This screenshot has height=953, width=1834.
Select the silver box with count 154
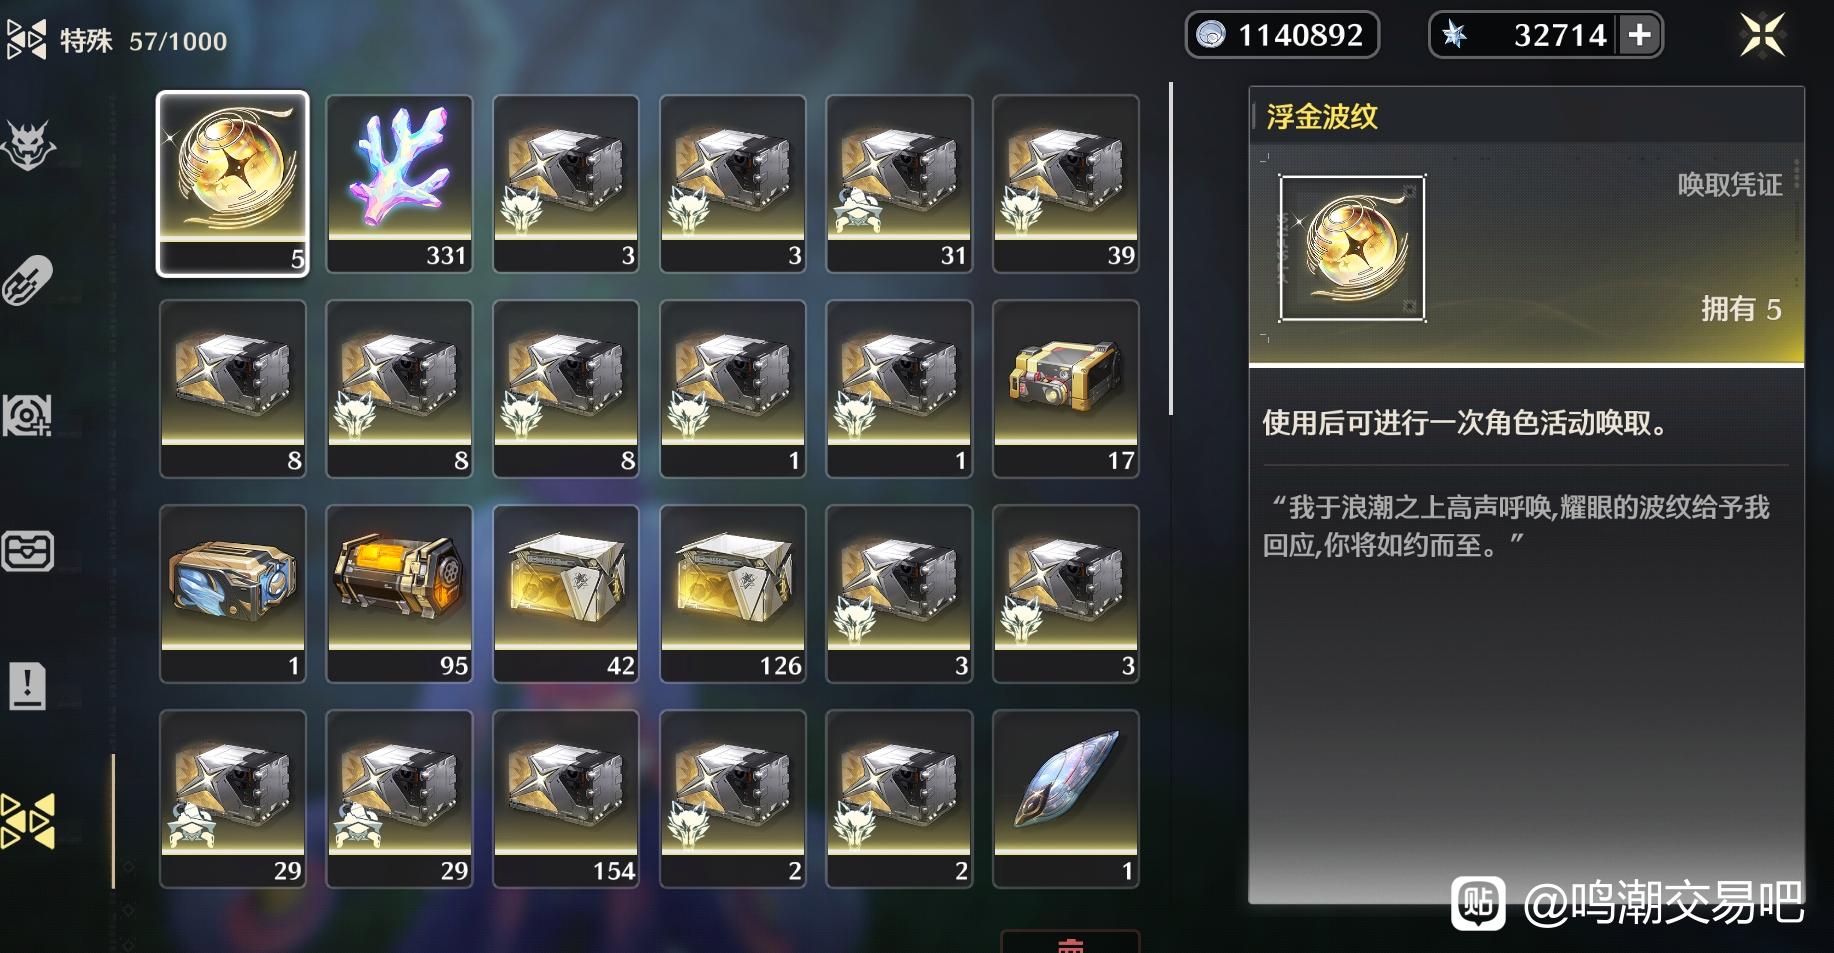click(x=566, y=799)
